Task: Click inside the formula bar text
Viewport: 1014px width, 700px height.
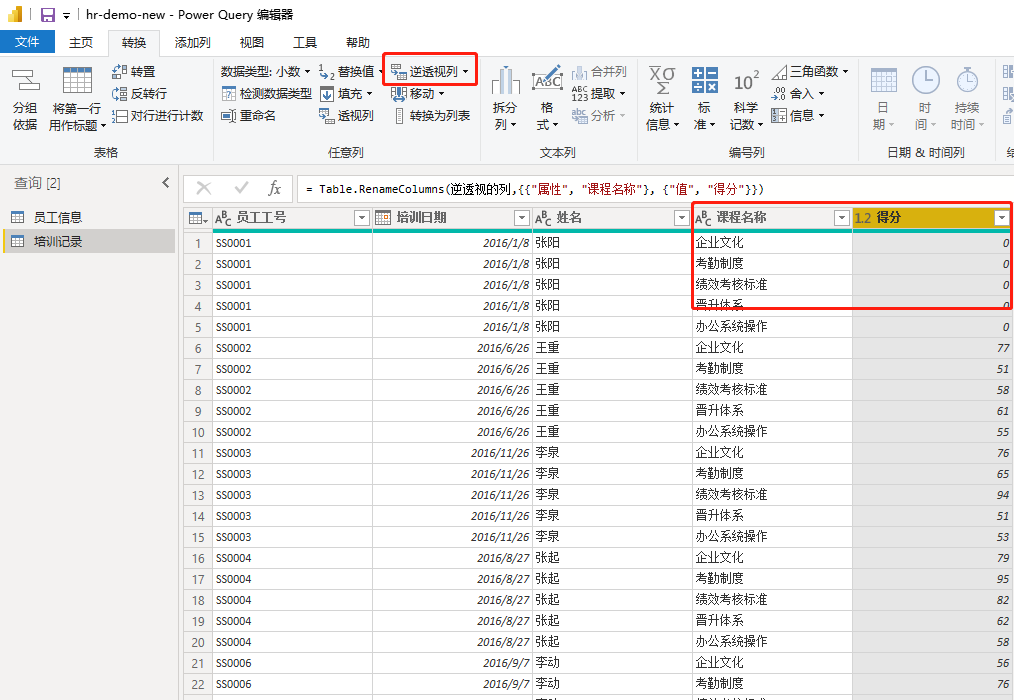Action: coord(600,189)
